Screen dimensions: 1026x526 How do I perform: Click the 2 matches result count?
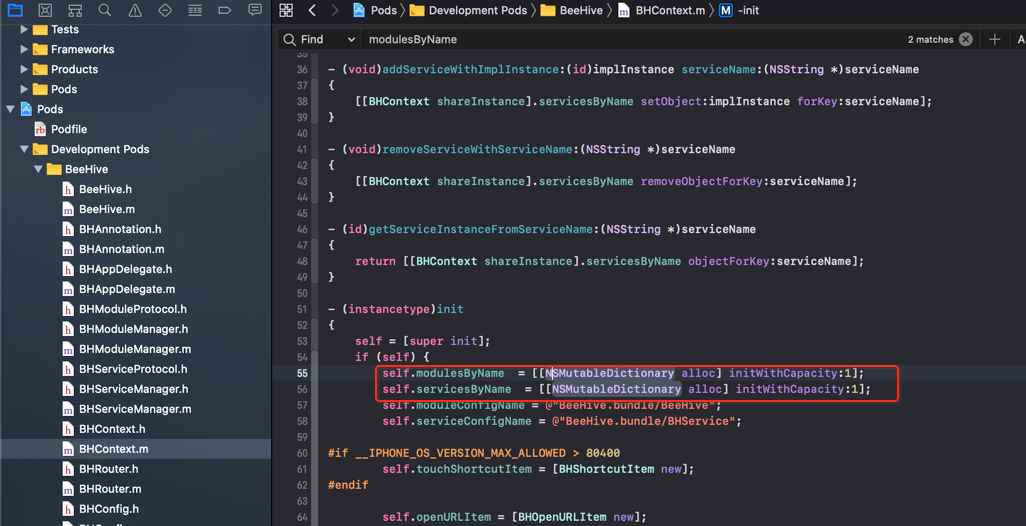(930, 39)
